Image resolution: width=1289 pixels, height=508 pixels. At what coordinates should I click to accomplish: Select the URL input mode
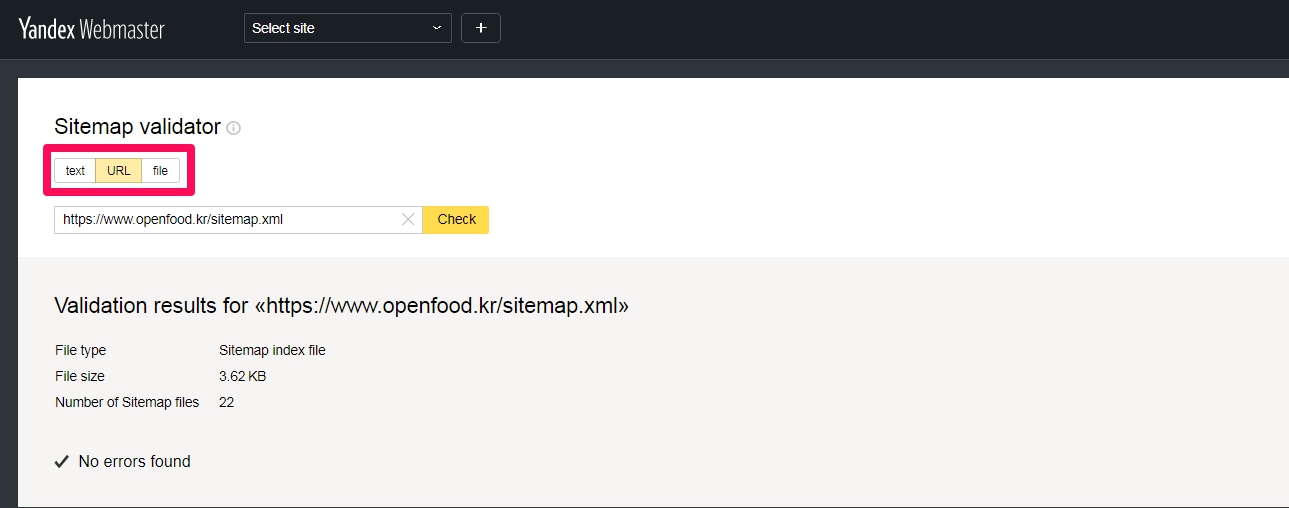[x=118, y=171]
